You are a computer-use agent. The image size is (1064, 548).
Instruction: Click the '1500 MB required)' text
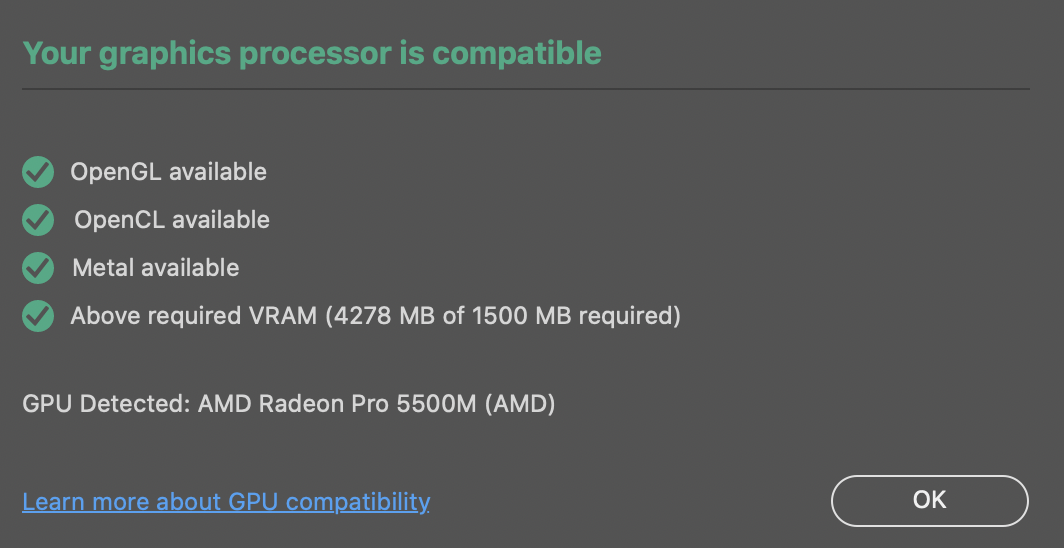click(x=576, y=316)
